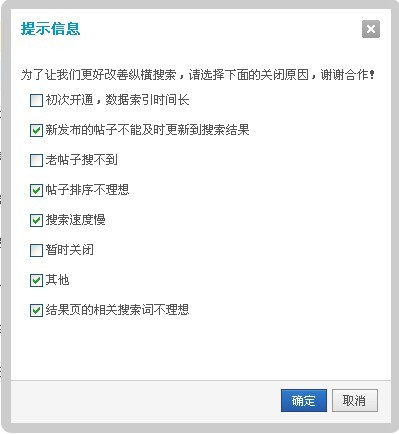Click the 提示信息 dialog title

pos(51,29)
